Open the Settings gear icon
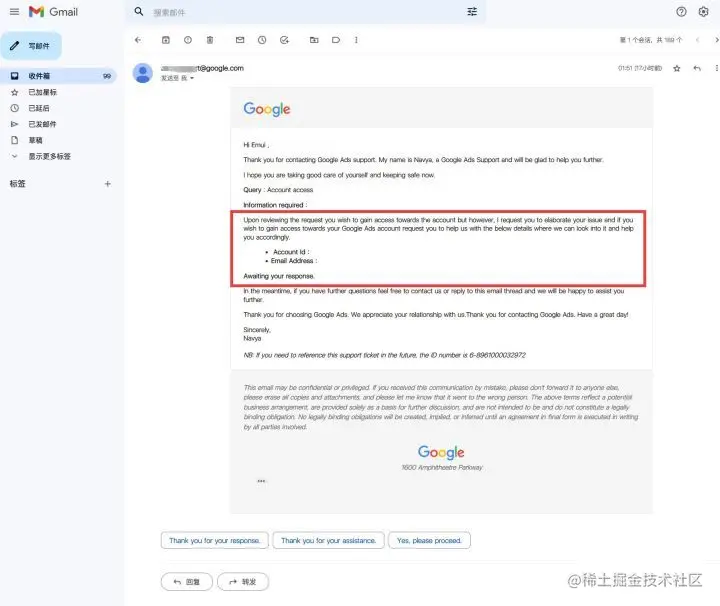The image size is (720, 606). click(x=703, y=12)
